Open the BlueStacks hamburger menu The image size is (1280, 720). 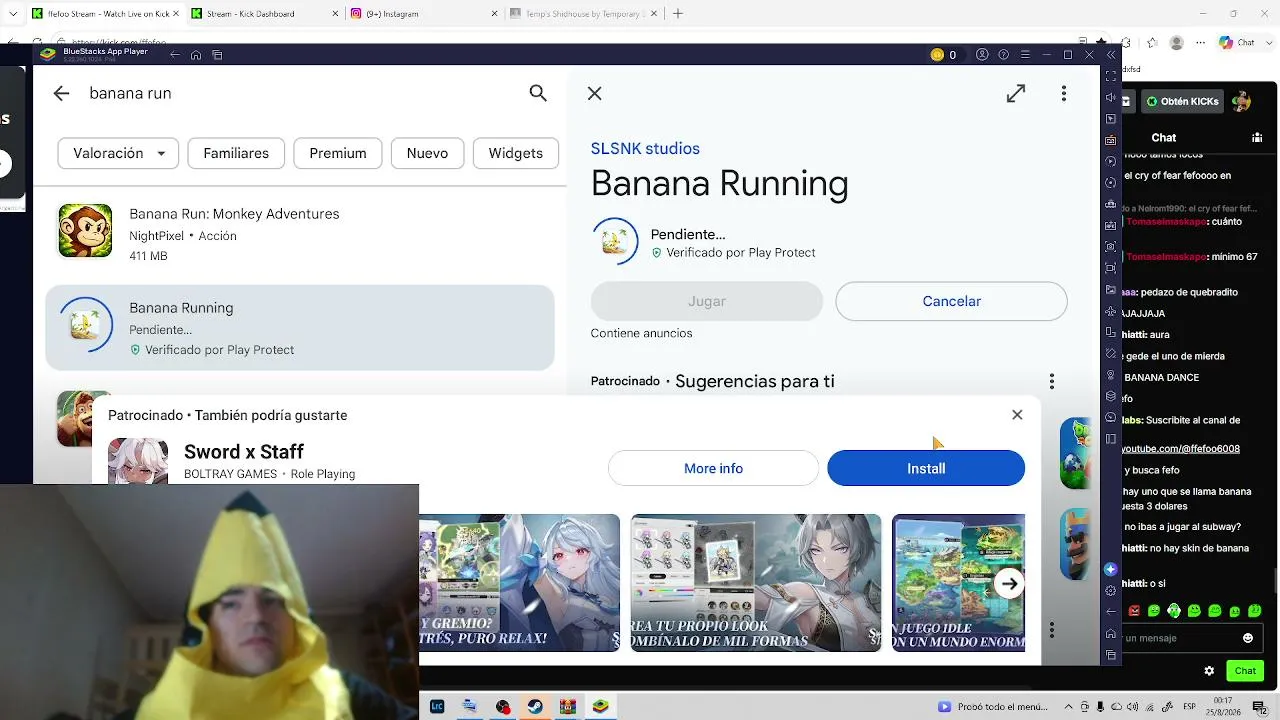tap(1025, 55)
